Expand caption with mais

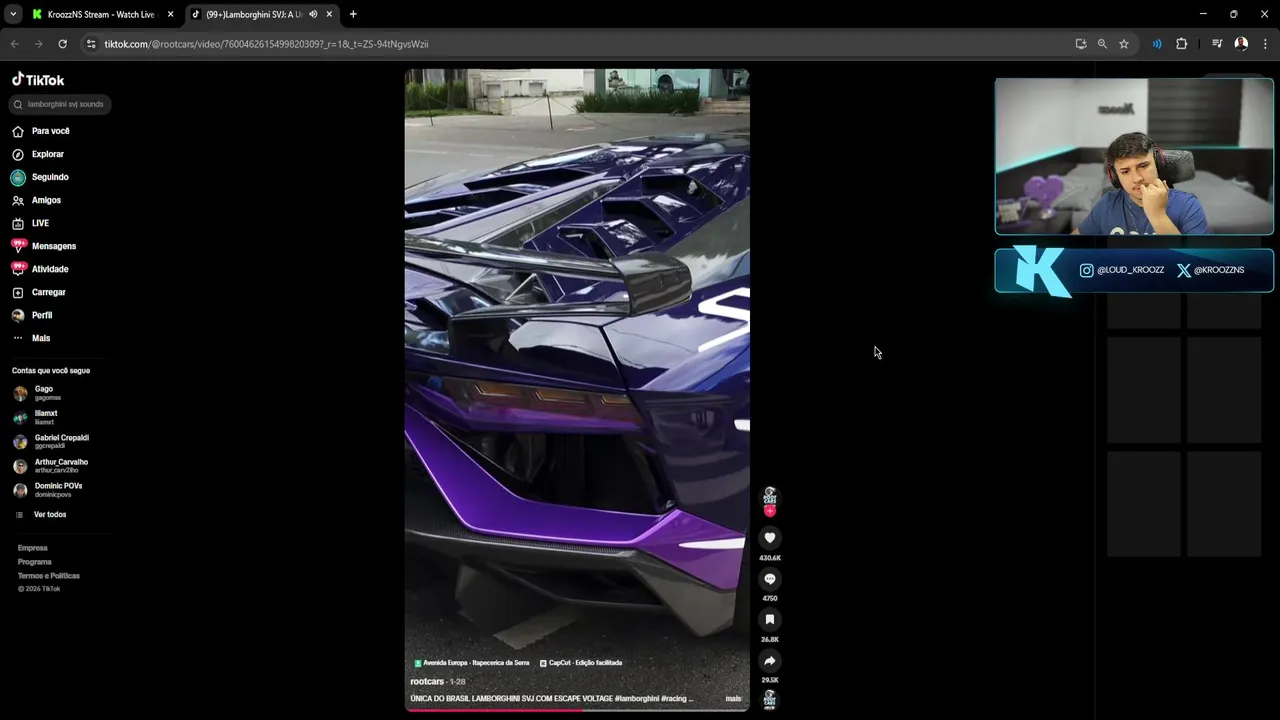tap(733, 698)
